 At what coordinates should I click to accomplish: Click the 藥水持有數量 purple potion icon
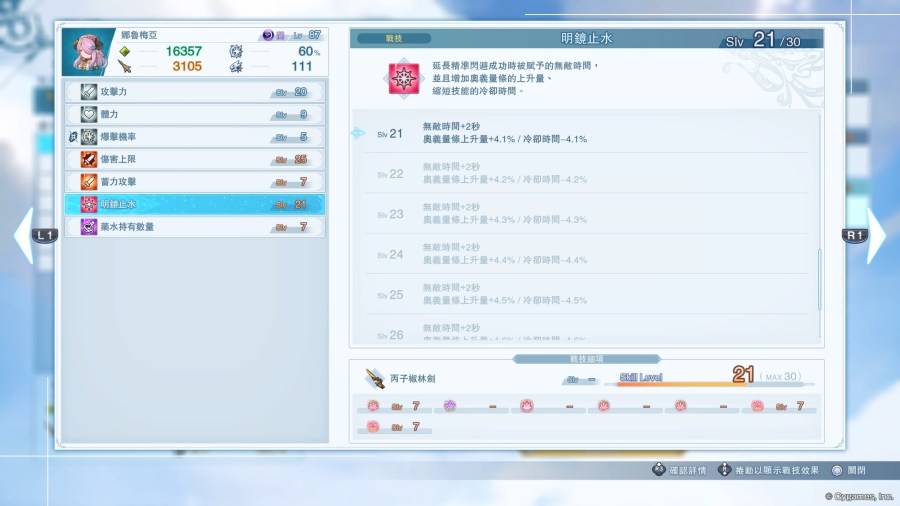click(88, 227)
